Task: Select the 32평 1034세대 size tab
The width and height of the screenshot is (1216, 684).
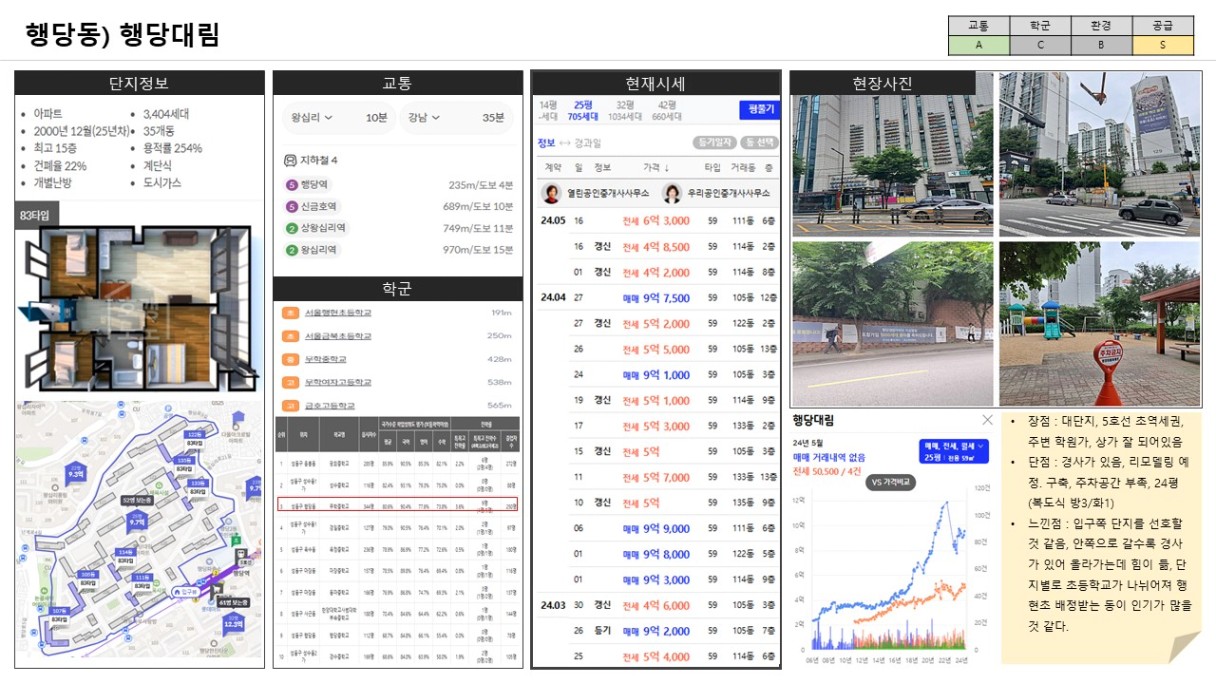Action: click(x=625, y=110)
